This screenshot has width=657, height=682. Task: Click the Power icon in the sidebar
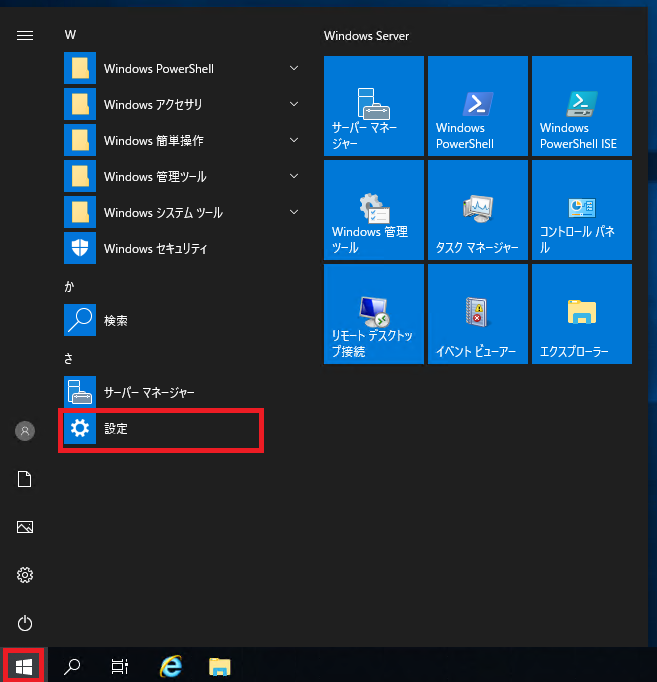pos(25,623)
